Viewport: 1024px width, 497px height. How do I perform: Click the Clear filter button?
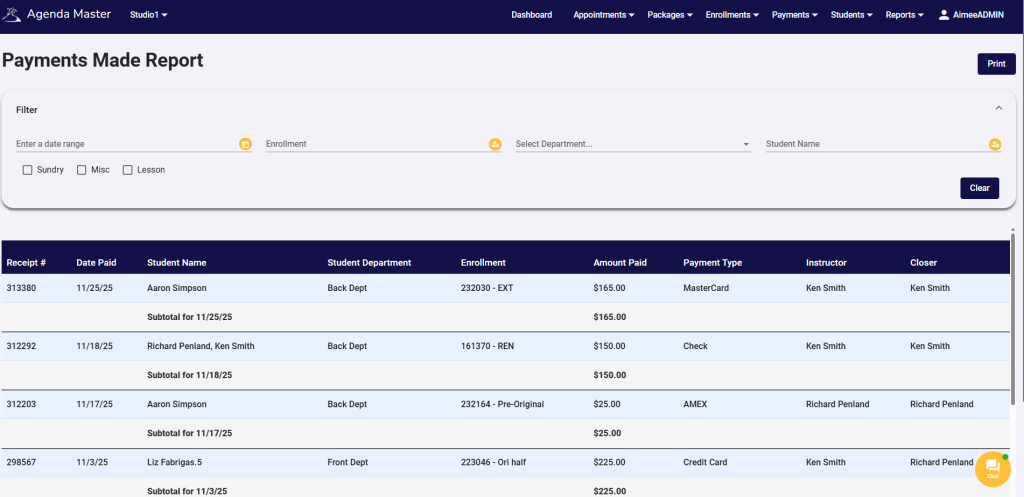pos(979,188)
